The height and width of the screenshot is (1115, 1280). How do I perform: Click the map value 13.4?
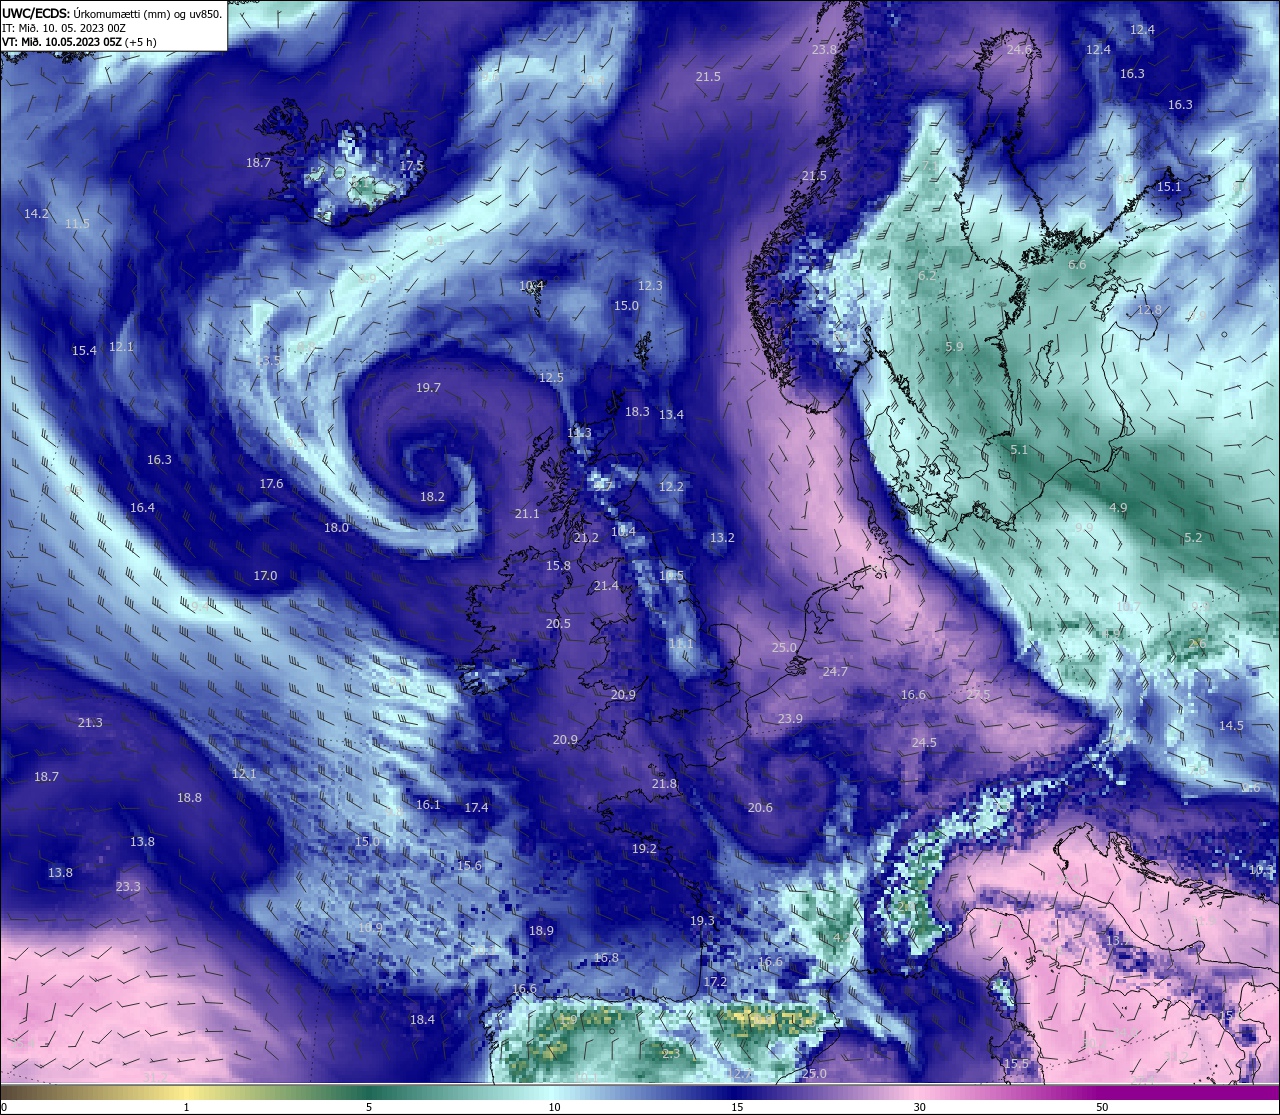[x=671, y=415]
